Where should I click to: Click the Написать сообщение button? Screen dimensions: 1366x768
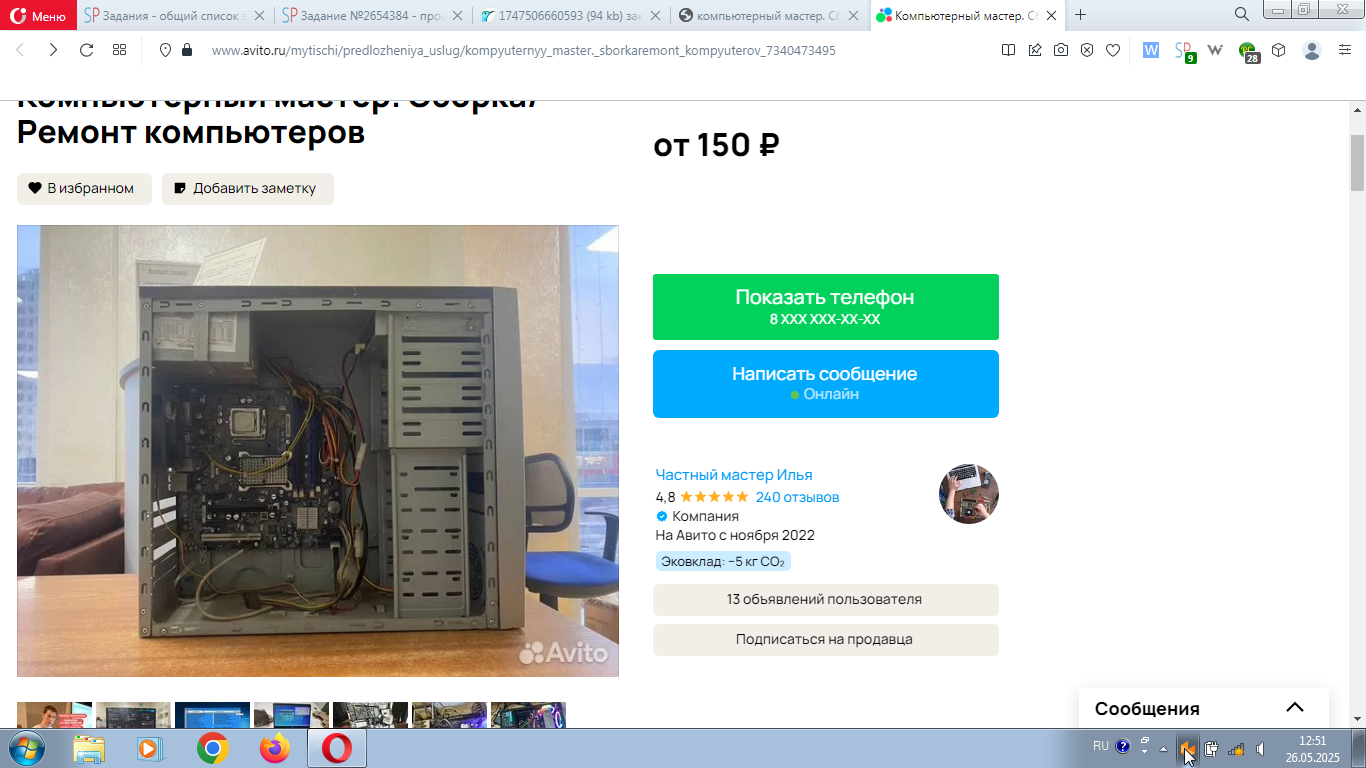coord(826,383)
